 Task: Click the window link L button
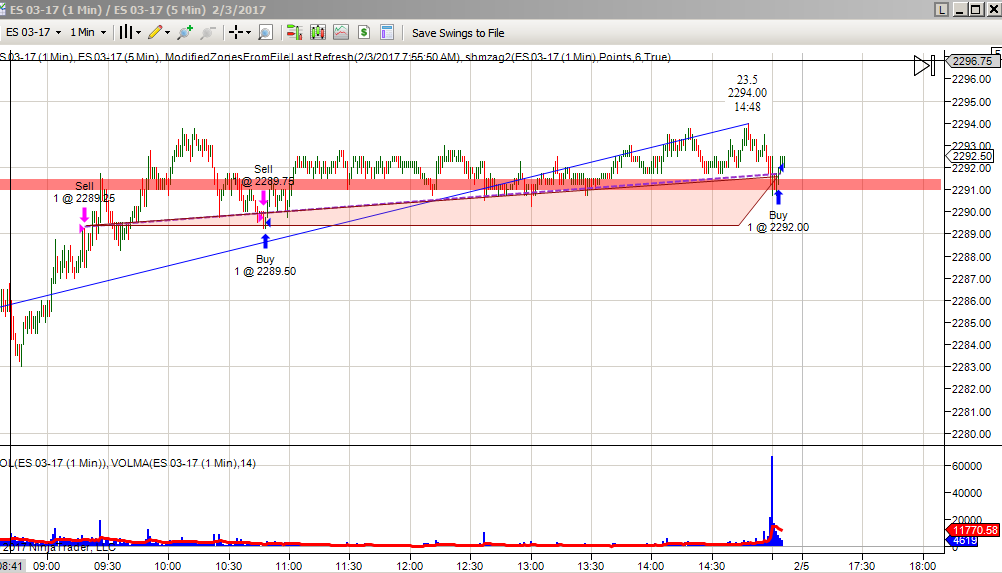pos(941,9)
